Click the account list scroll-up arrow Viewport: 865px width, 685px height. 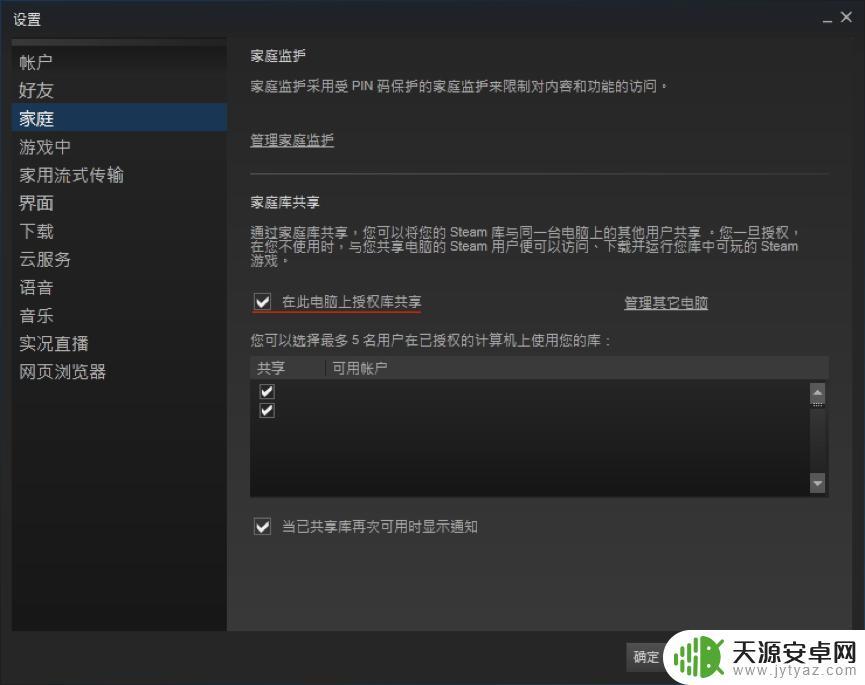818,393
